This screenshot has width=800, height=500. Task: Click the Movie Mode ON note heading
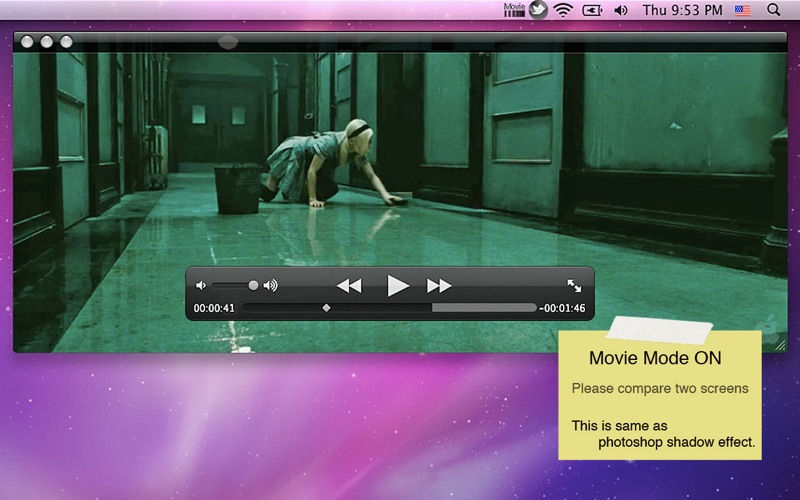(655, 358)
